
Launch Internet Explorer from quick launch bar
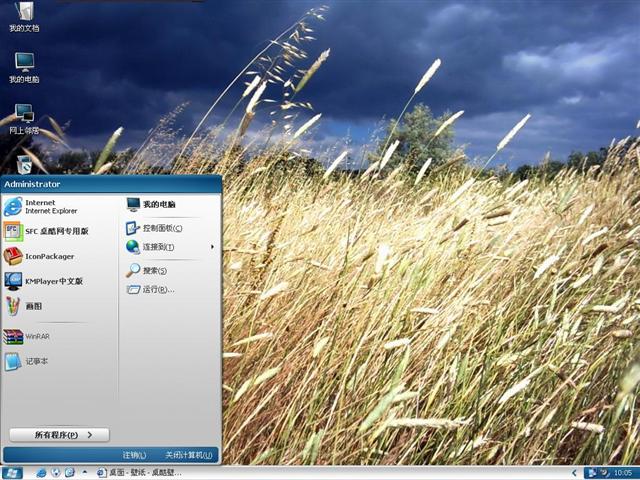[41, 473]
